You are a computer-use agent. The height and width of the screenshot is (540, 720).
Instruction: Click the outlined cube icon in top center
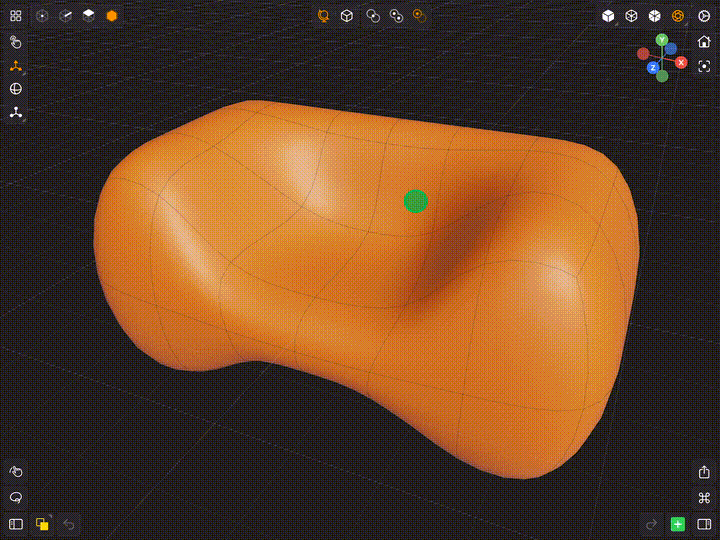coord(347,16)
